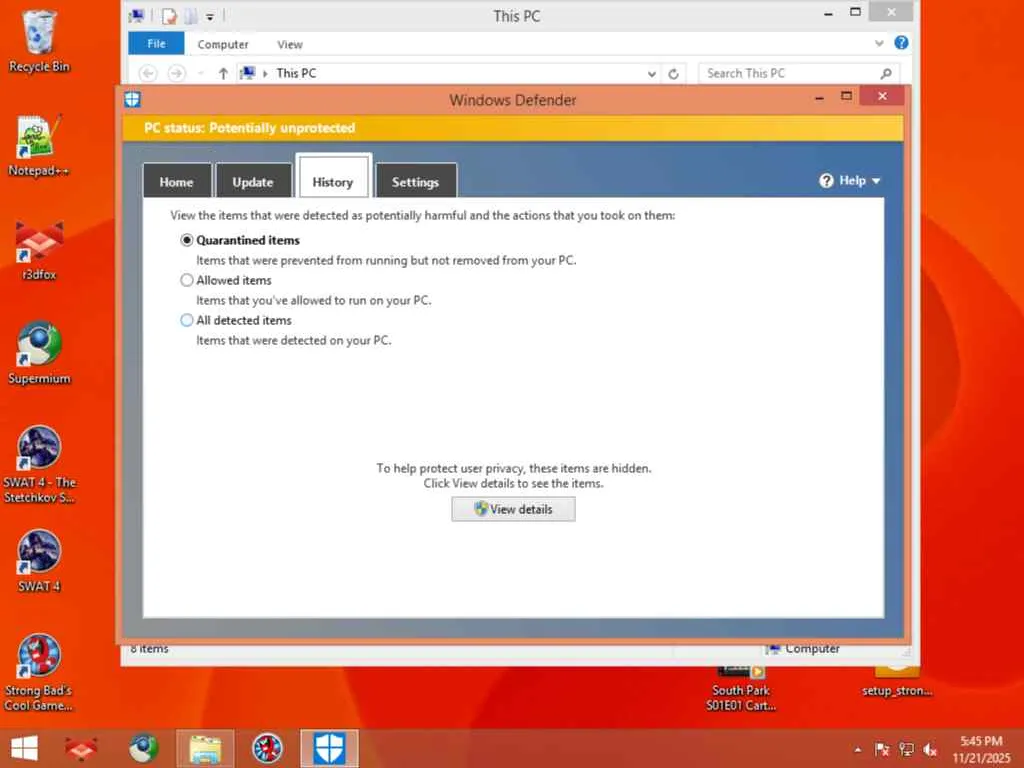Select the History tab

coord(333,178)
